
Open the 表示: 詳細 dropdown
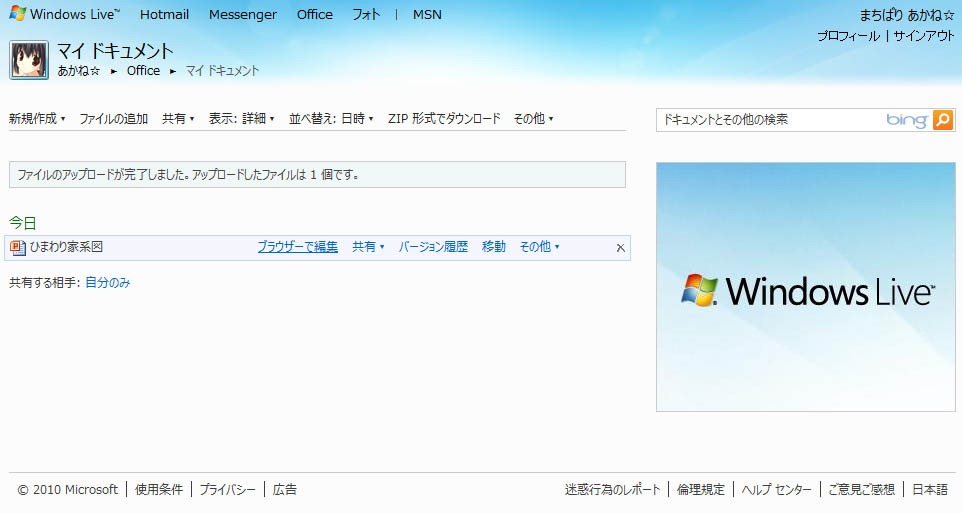coord(241,118)
